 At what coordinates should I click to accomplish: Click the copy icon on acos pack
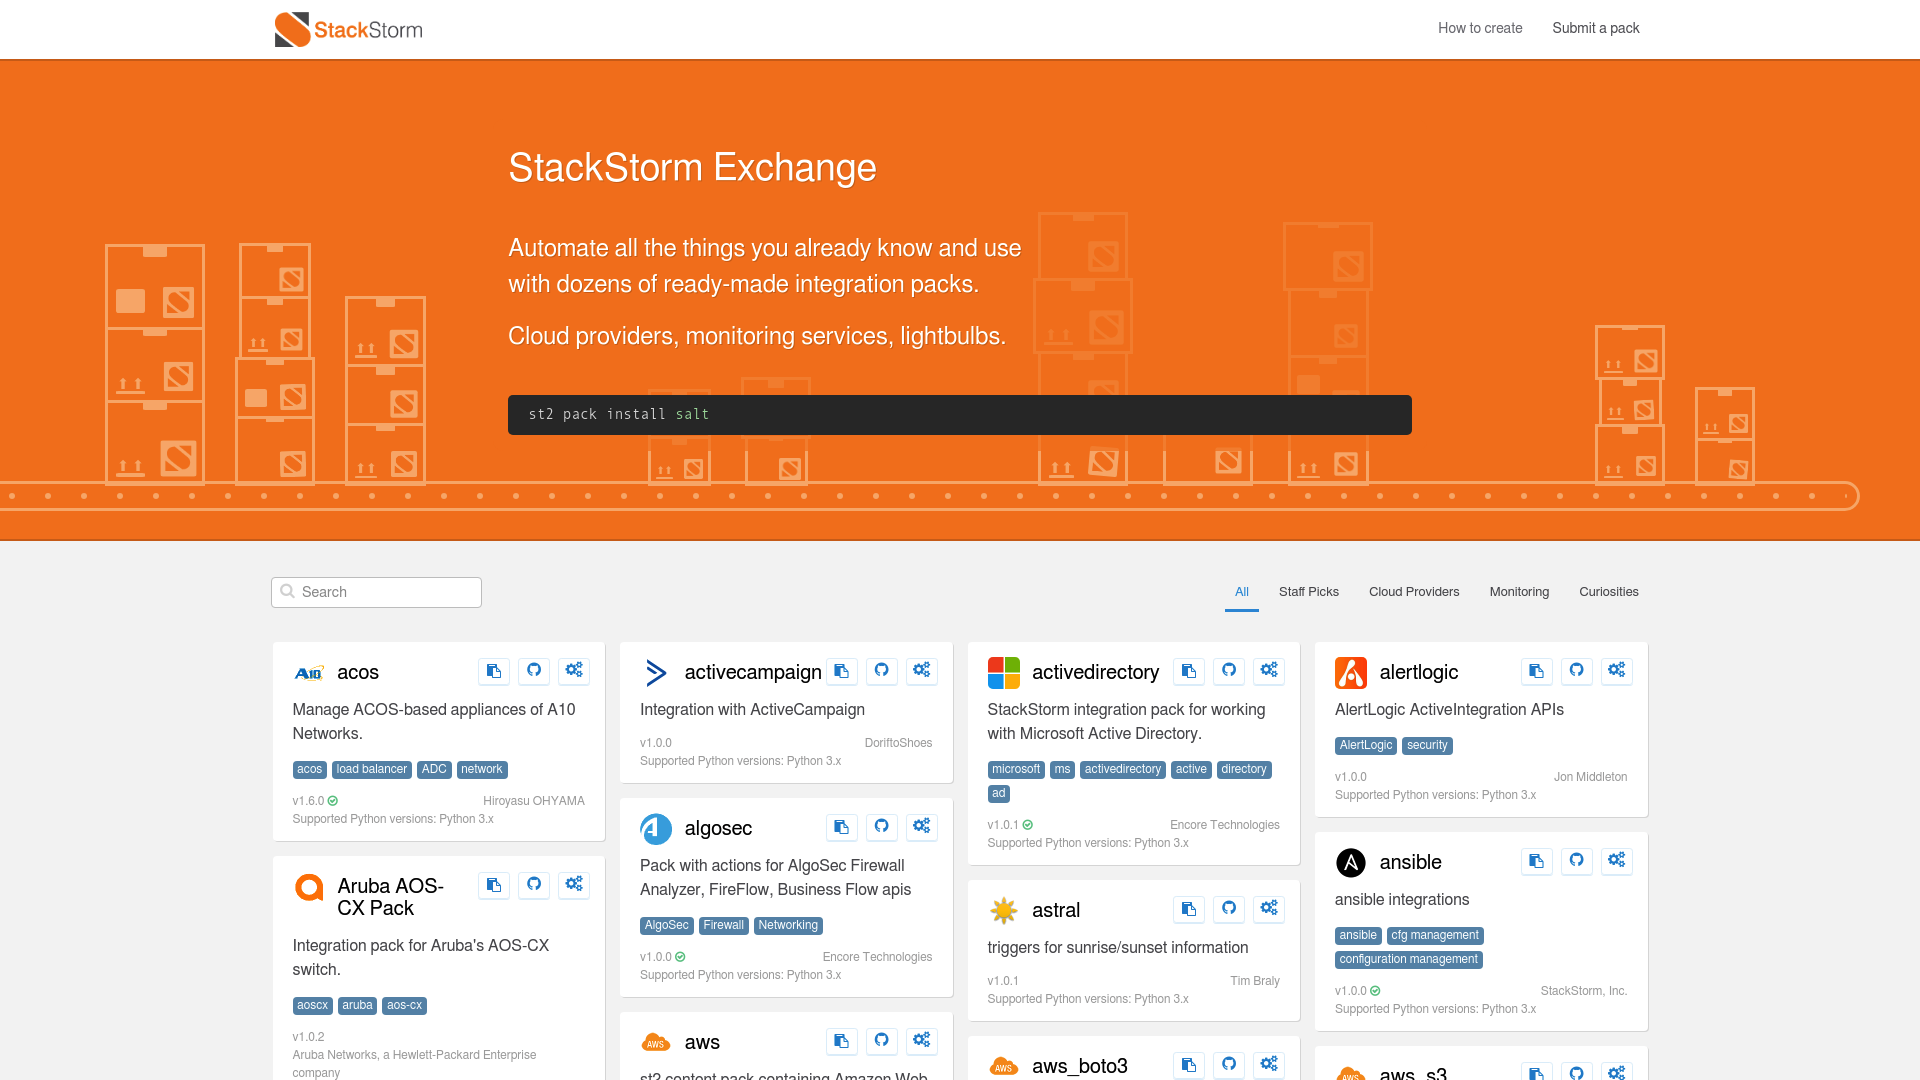tap(493, 670)
